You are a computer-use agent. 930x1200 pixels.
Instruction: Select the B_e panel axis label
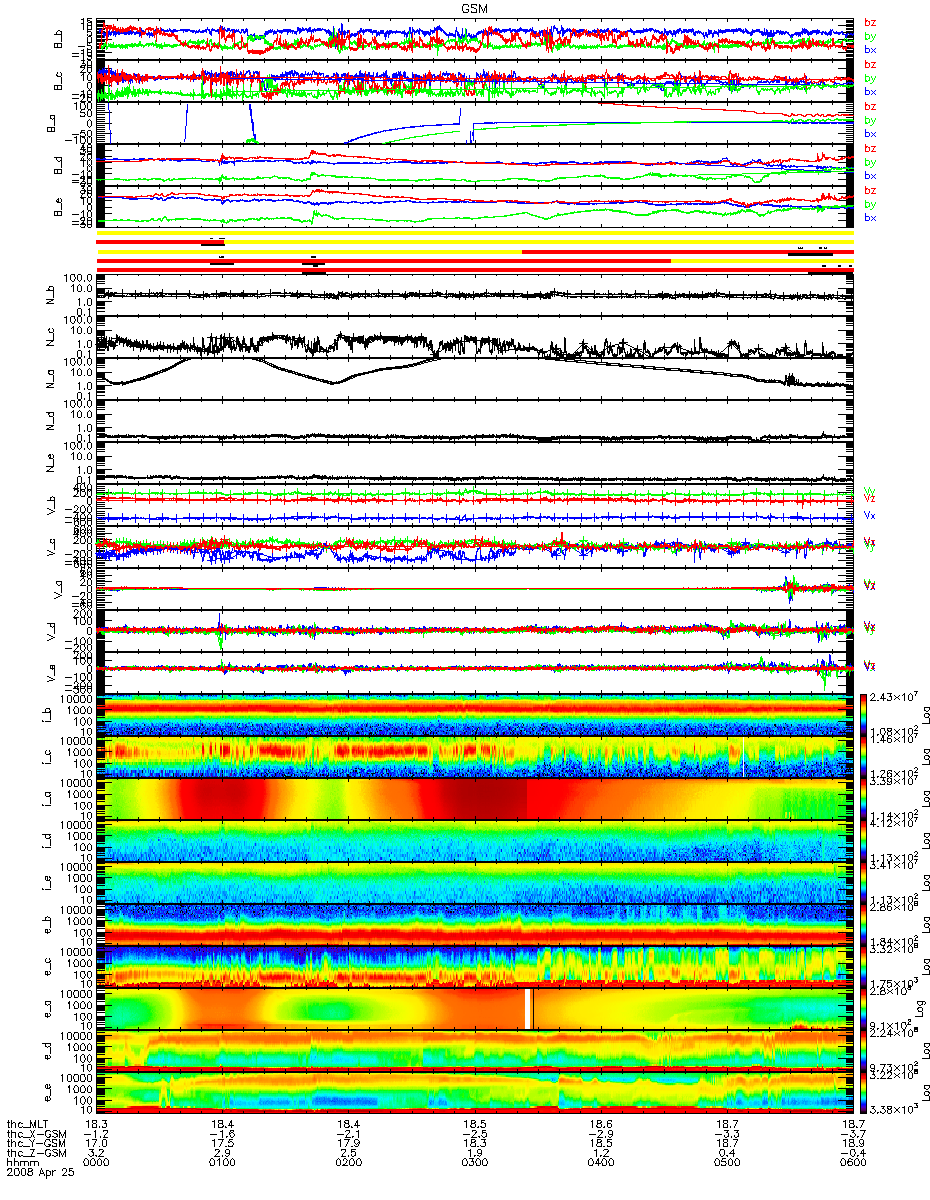tap(59, 207)
